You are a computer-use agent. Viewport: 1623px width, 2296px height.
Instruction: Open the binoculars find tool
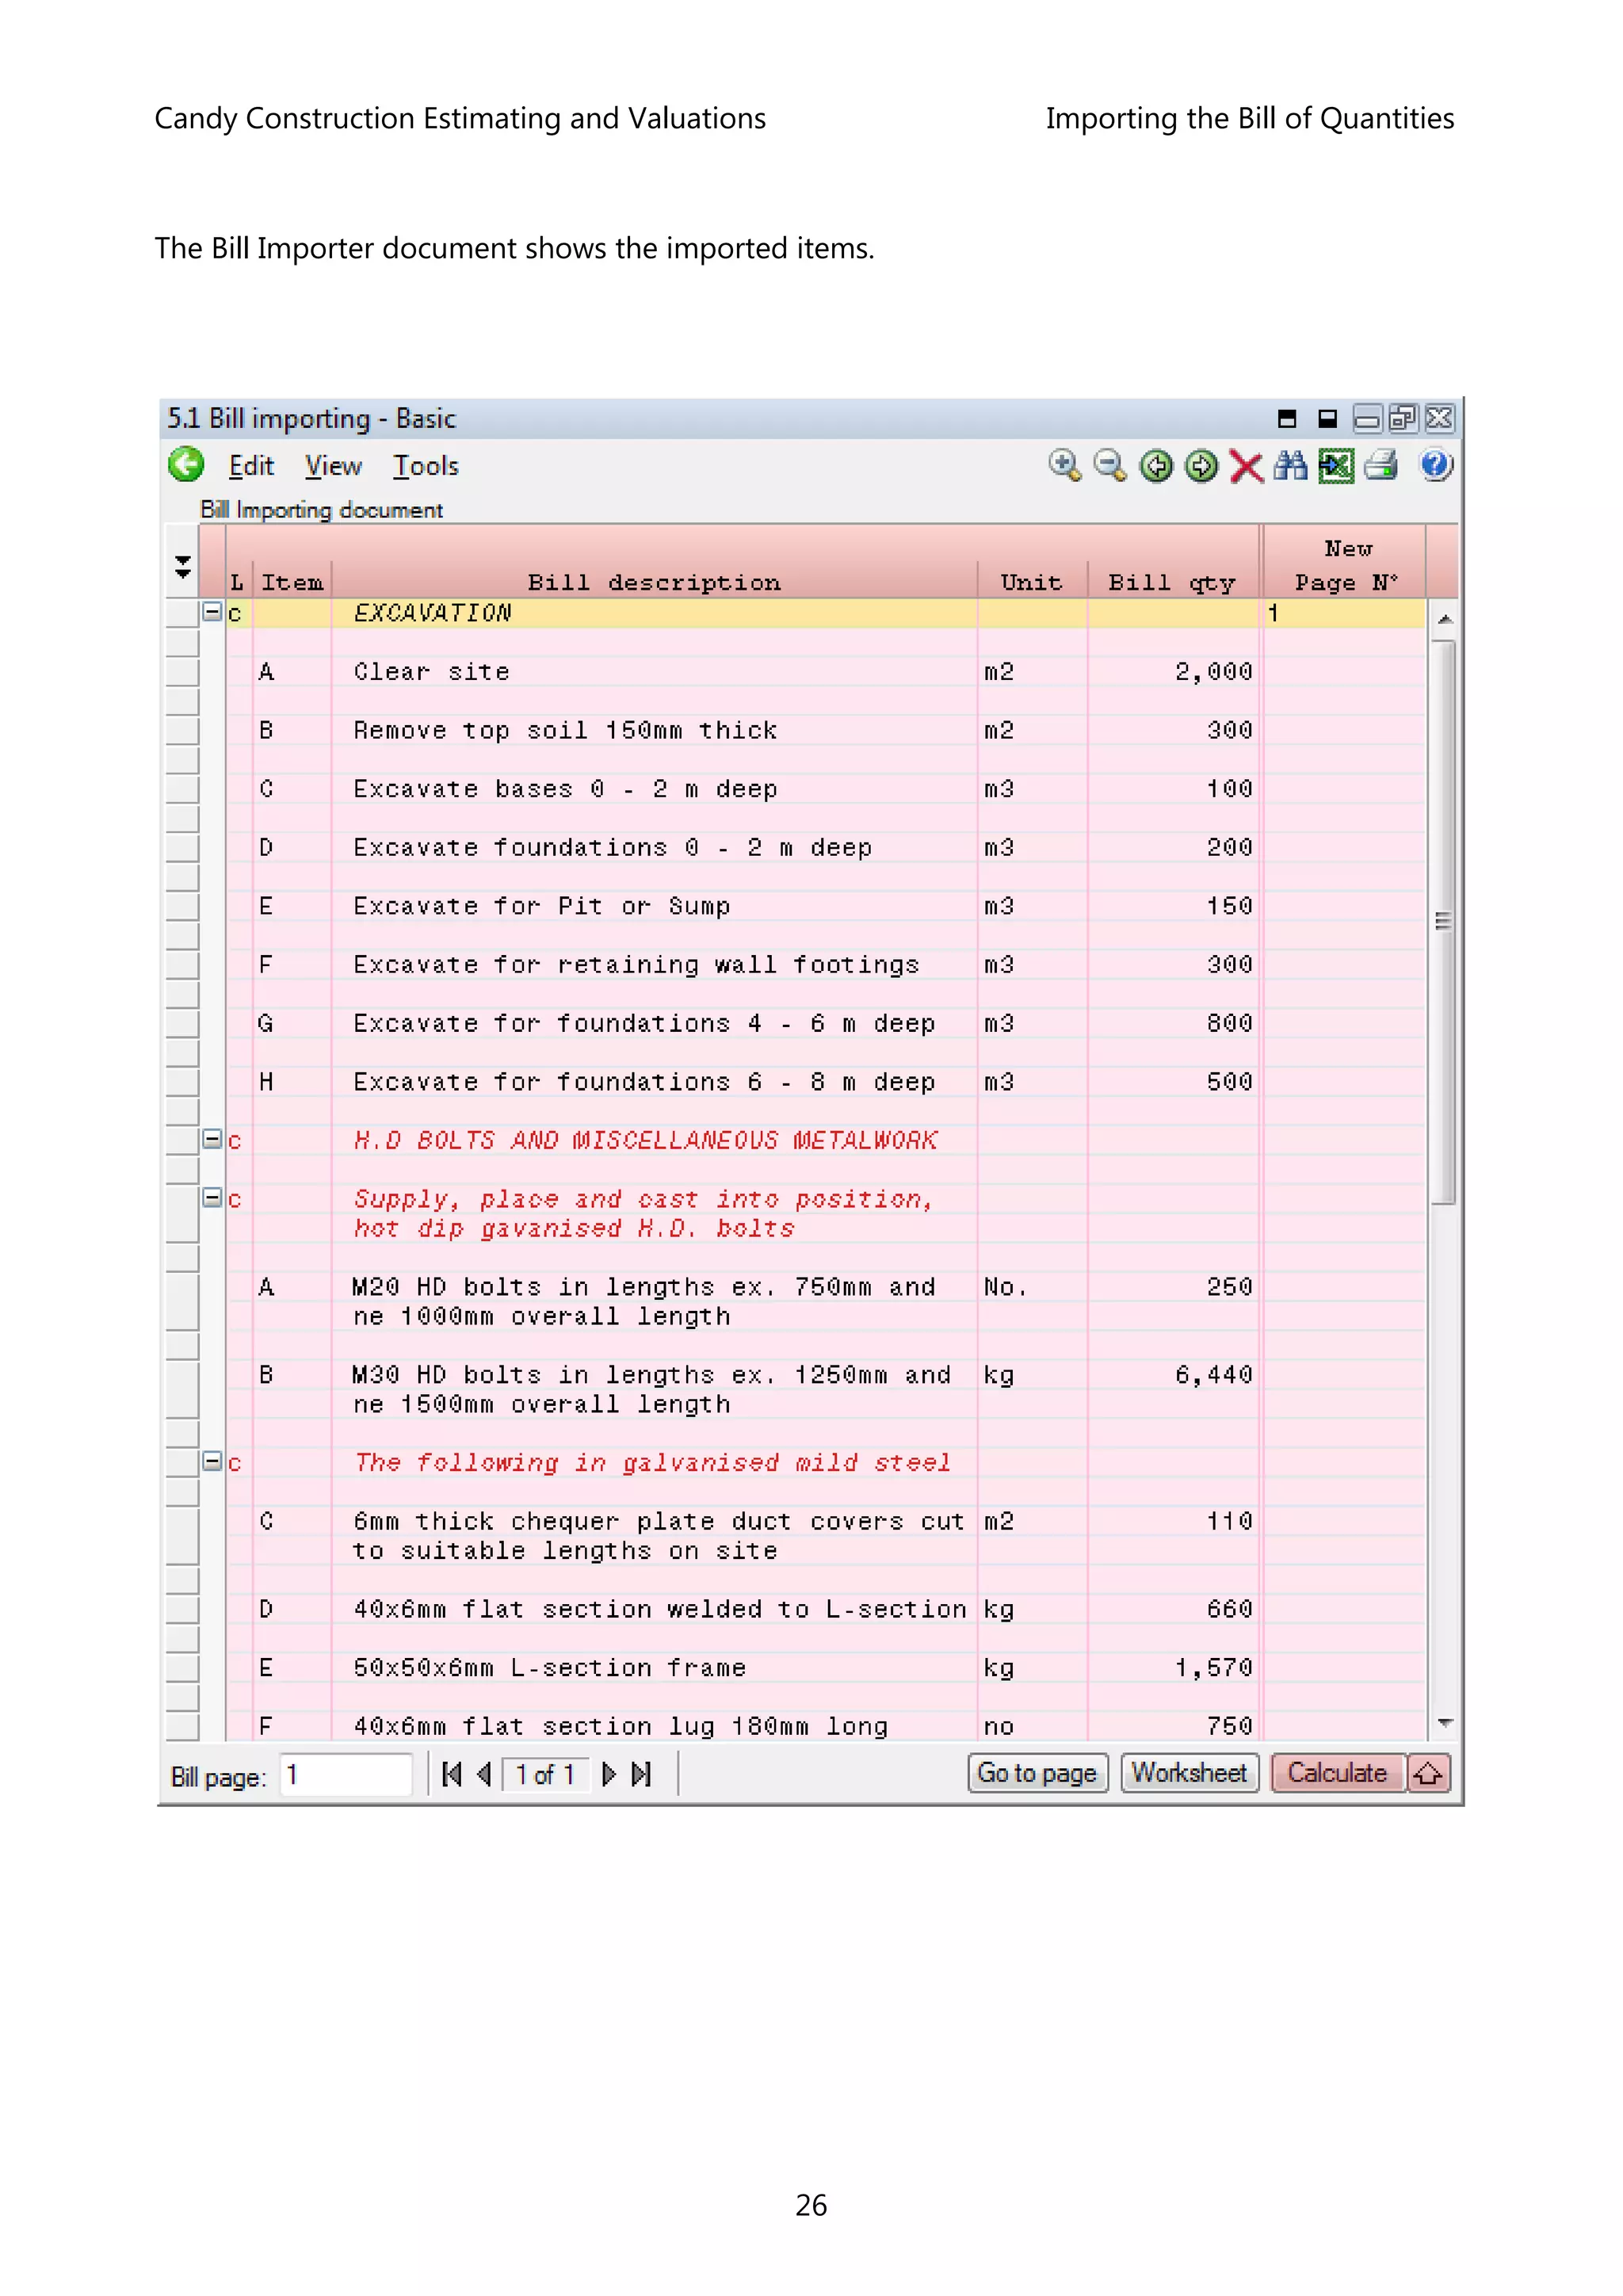(x=1290, y=466)
